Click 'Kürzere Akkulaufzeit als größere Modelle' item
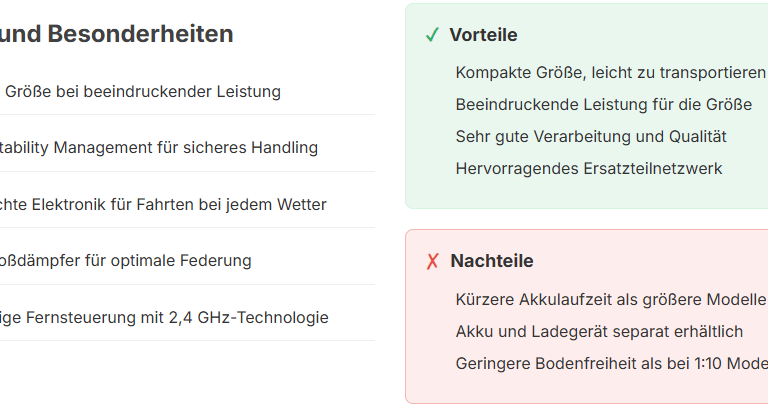 point(611,299)
